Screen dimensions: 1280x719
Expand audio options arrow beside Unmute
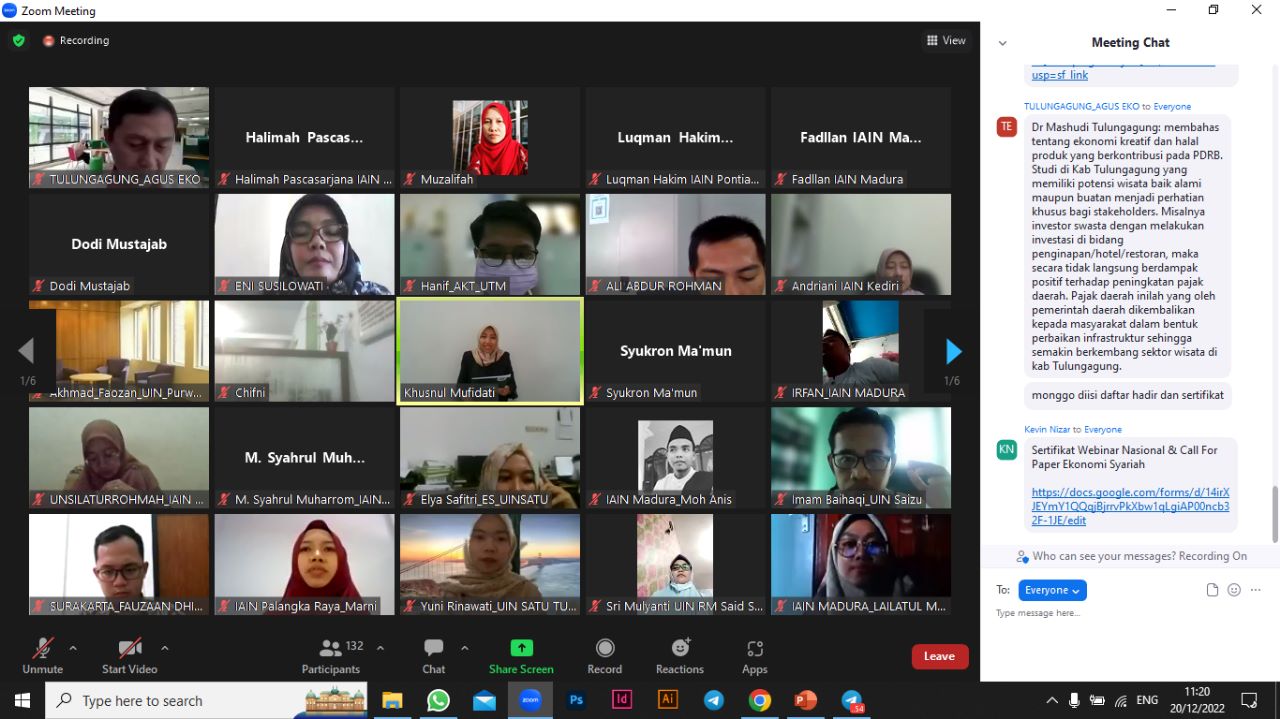tap(73, 648)
